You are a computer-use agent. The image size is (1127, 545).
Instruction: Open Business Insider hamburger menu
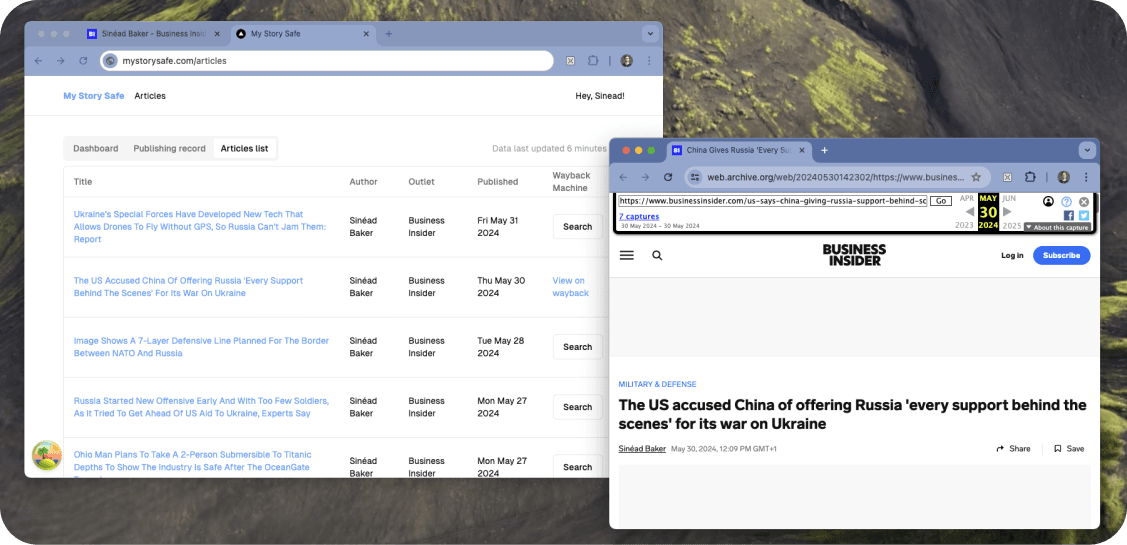pos(627,255)
